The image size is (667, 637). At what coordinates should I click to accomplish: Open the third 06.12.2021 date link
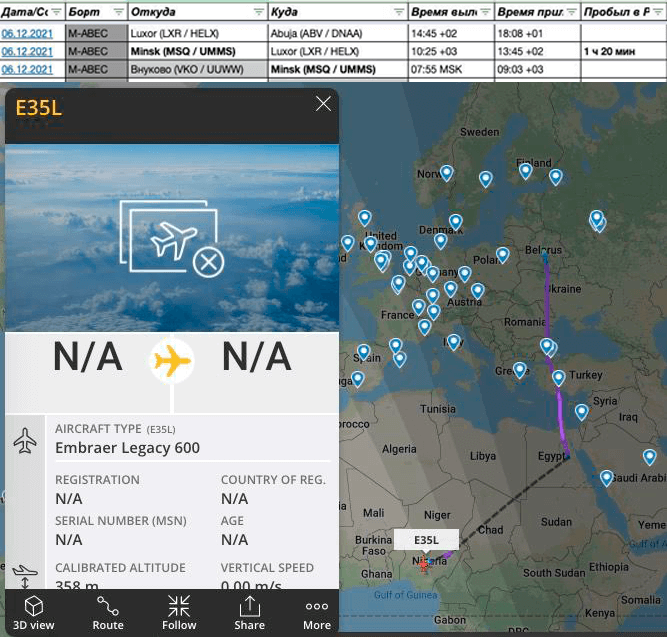click(28, 69)
